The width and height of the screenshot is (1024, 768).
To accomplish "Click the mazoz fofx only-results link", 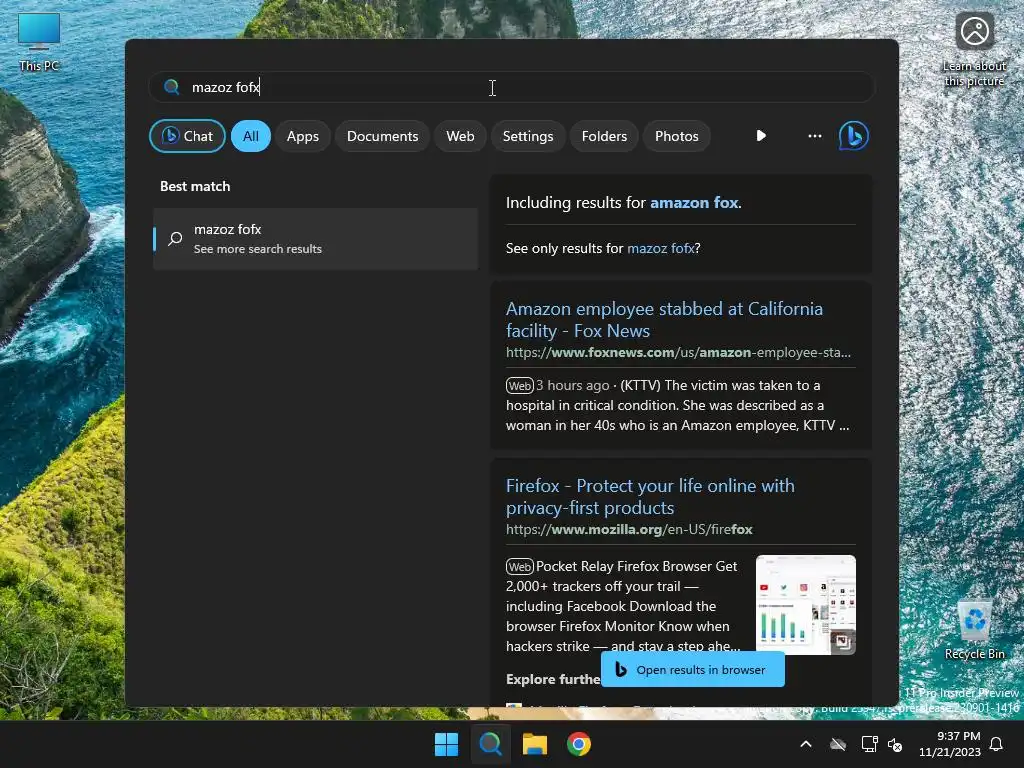I will tap(660, 248).
